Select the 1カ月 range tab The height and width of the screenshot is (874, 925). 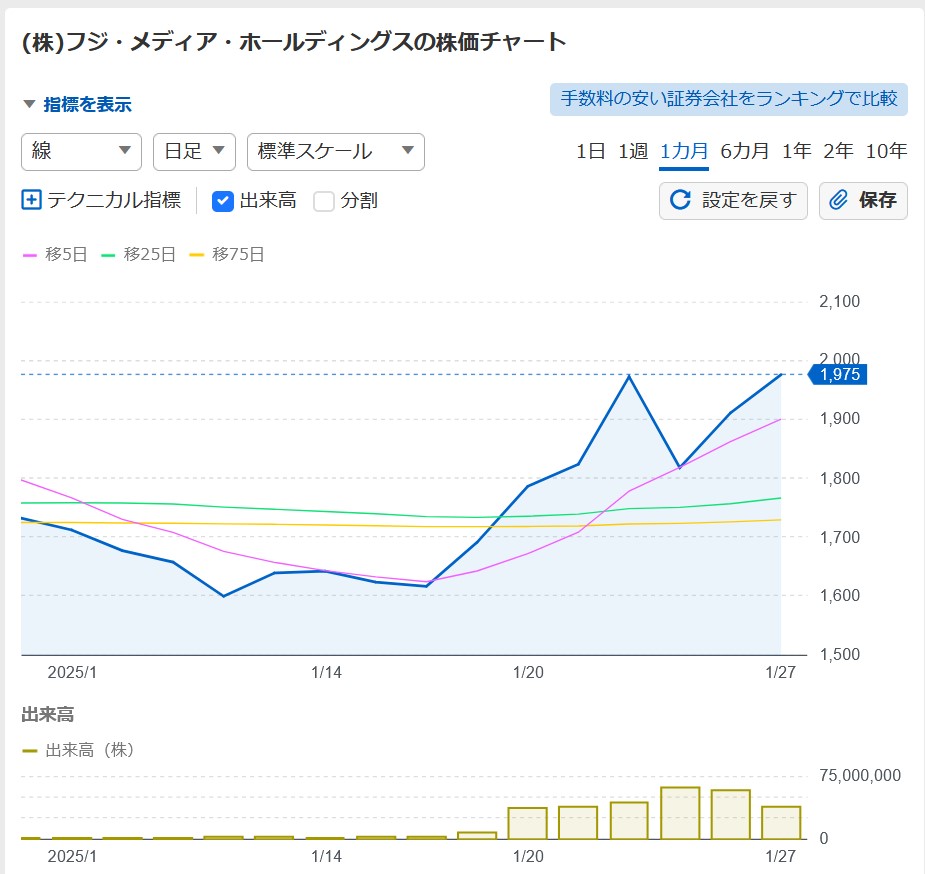click(x=684, y=152)
